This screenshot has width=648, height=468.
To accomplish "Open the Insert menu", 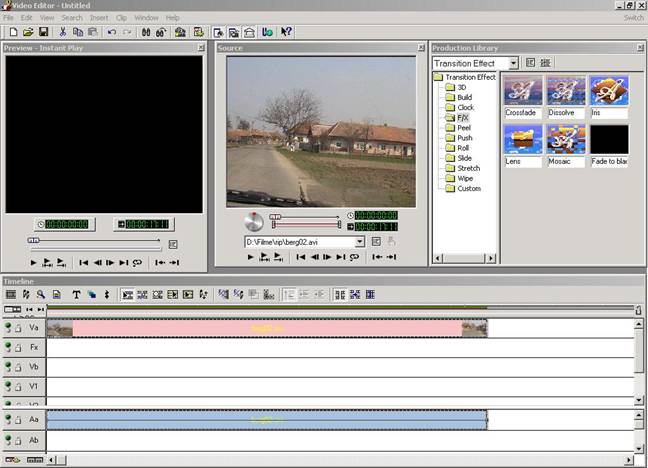I will (x=99, y=18).
